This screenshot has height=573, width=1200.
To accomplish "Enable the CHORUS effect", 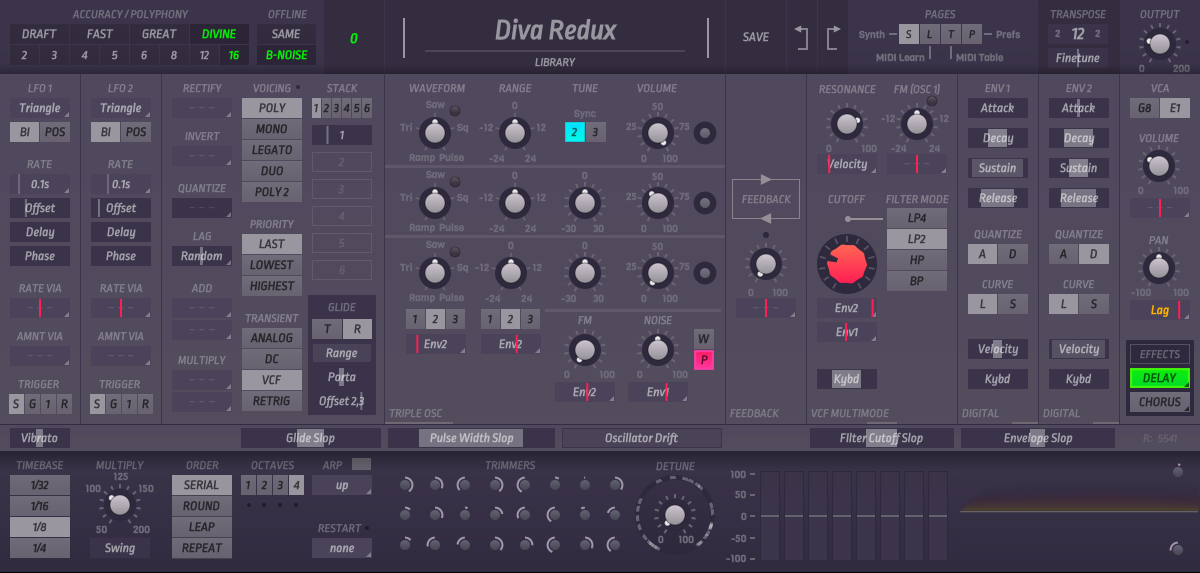I will pyautogui.click(x=1160, y=402).
